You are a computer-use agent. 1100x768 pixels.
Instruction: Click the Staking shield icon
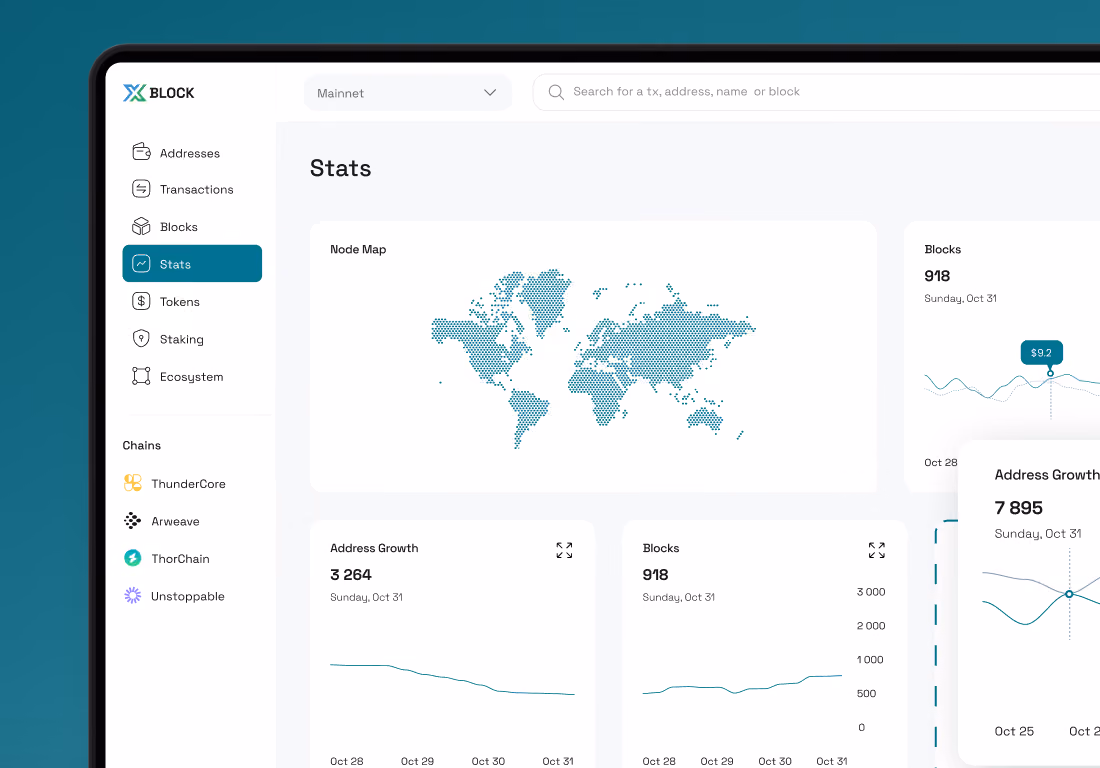click(x=141, y=339)
